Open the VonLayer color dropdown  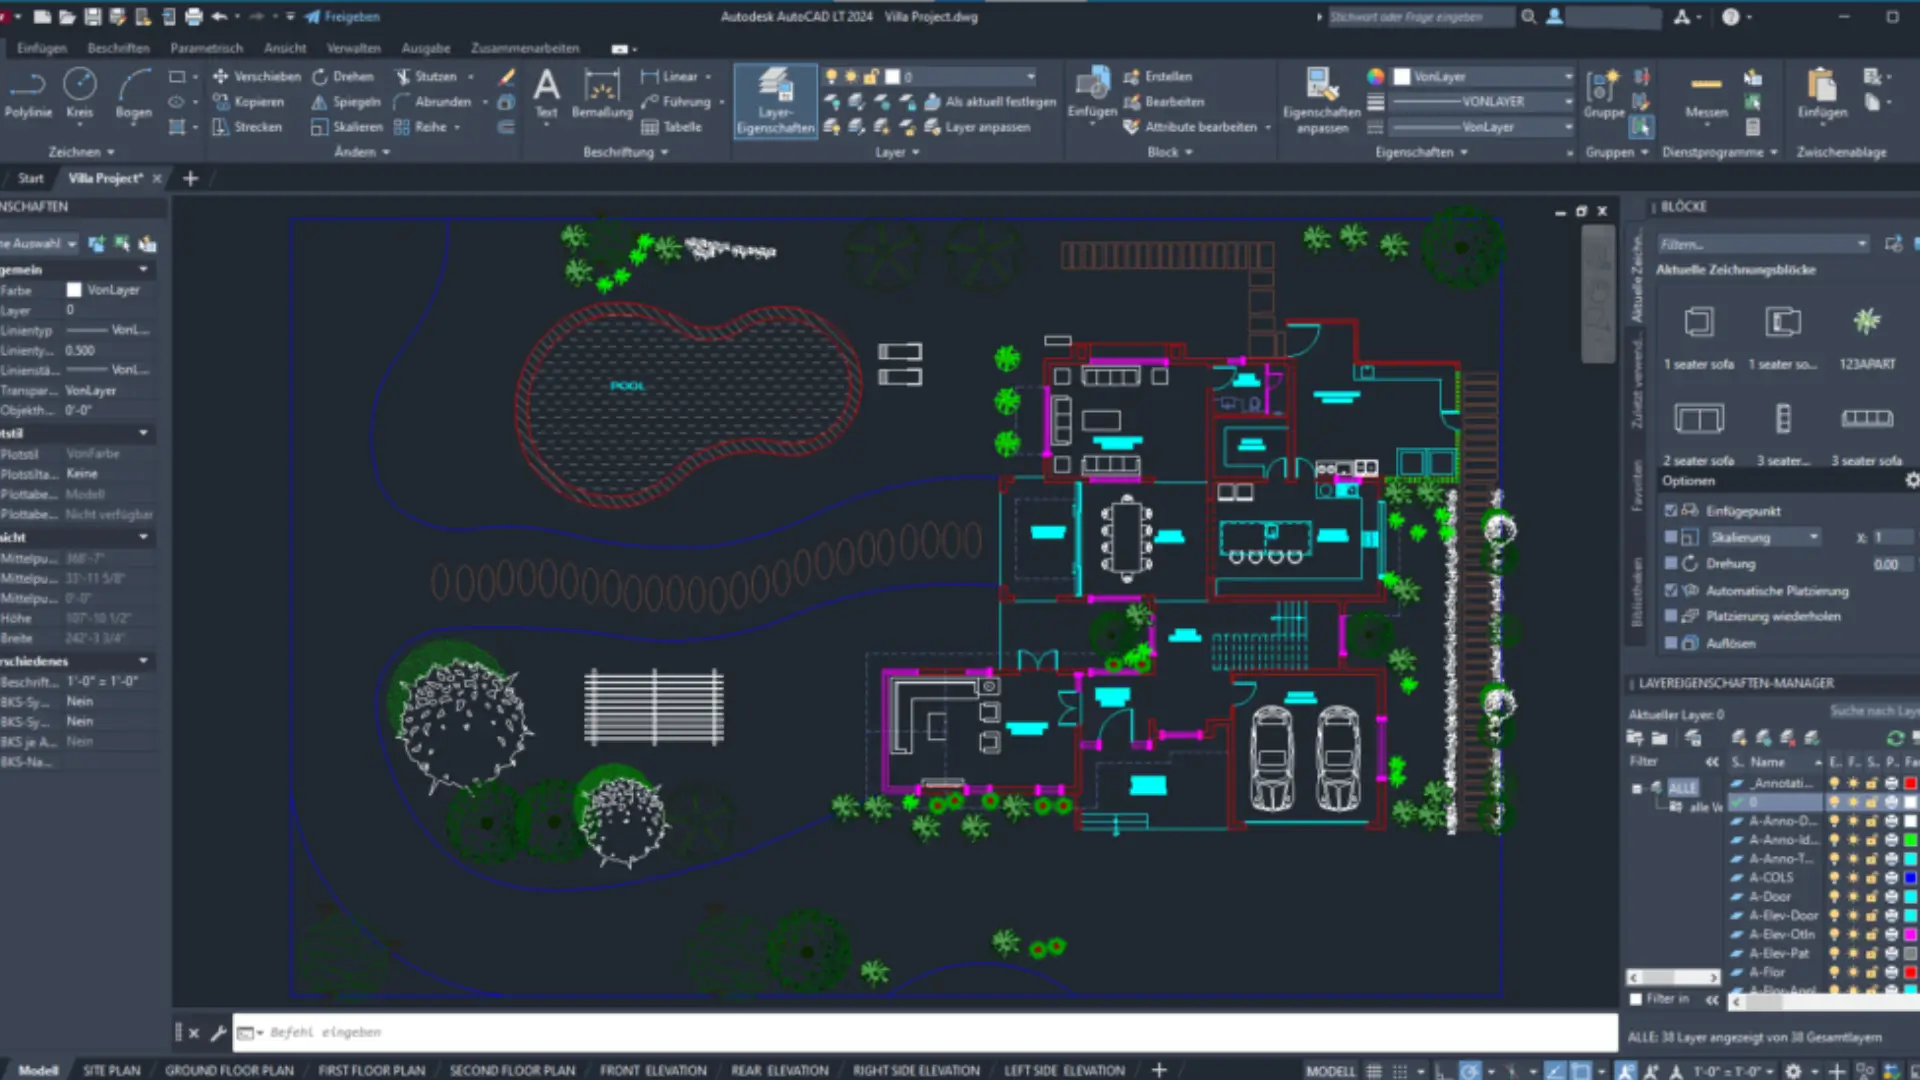[x=1571, y=76]
